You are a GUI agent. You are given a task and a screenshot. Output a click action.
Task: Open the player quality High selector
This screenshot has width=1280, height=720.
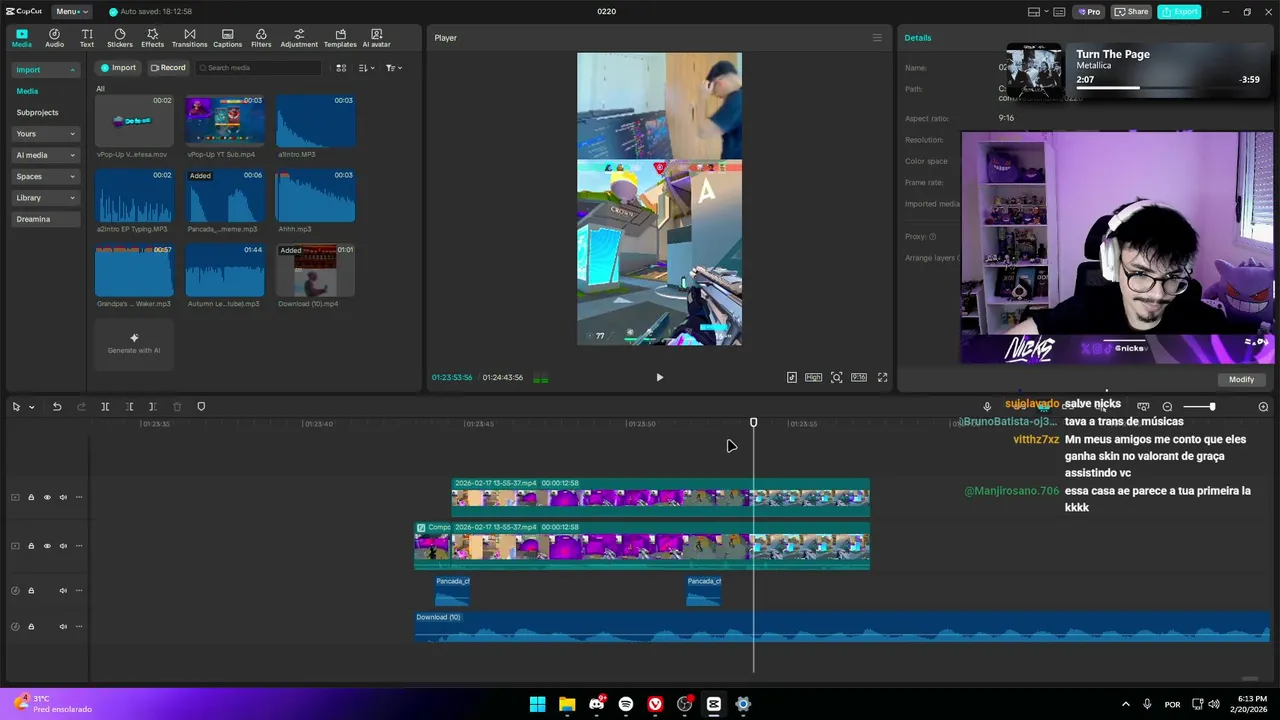tap(814, 377)
